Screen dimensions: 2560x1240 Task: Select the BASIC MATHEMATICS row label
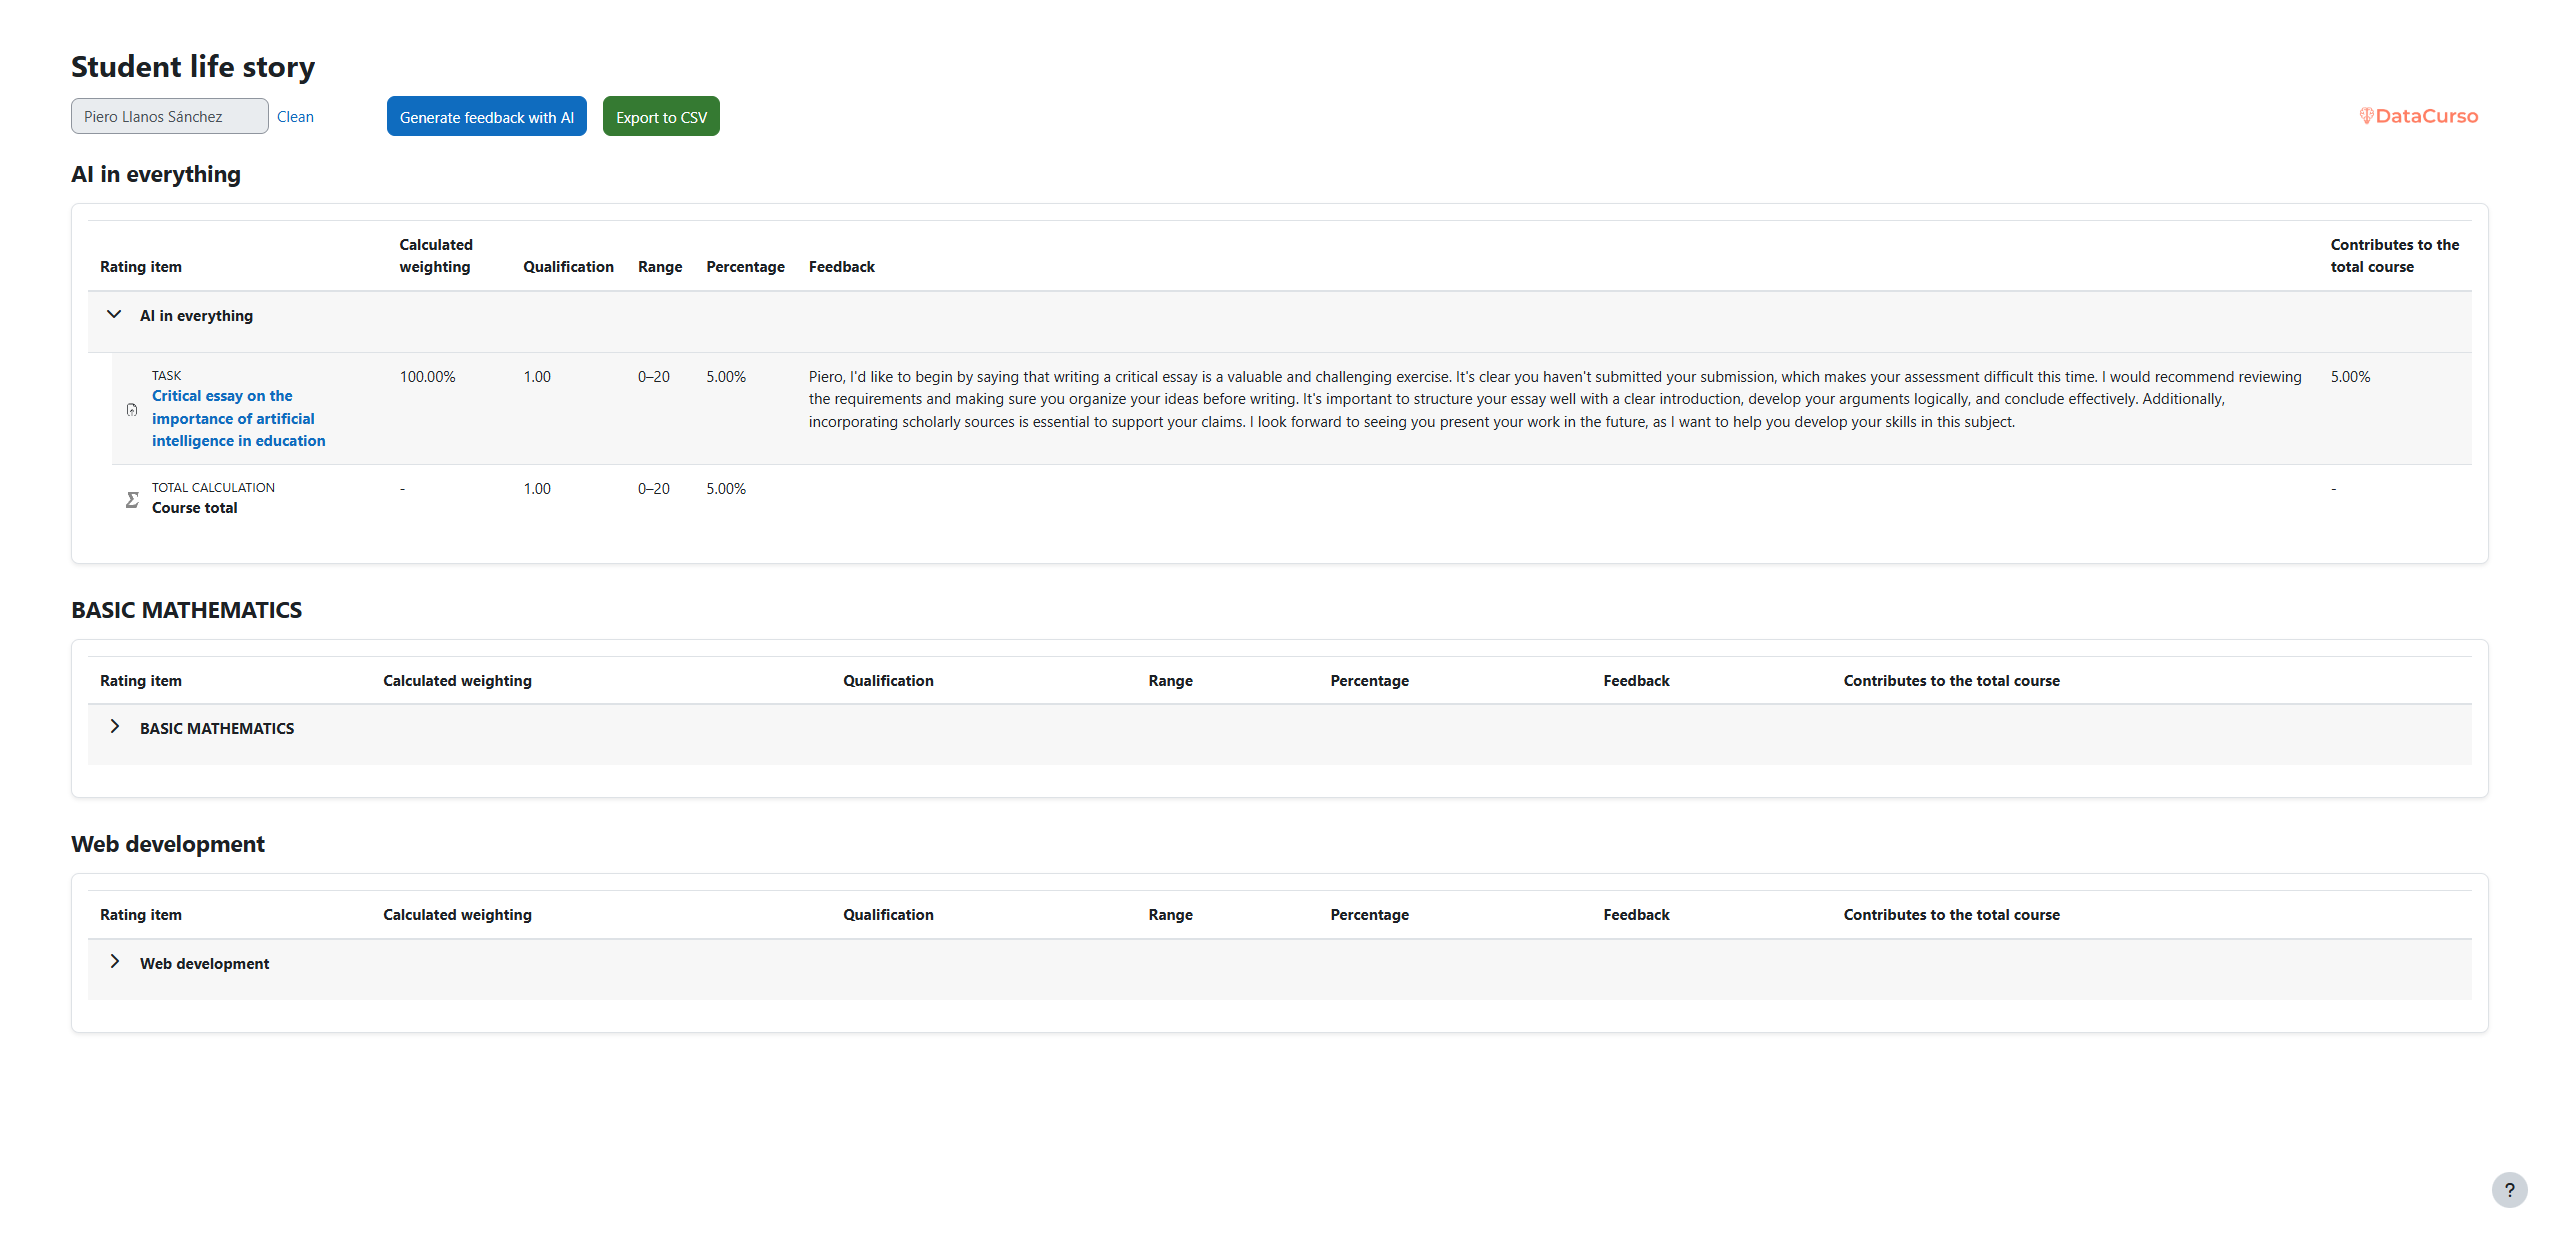[217, 727]
